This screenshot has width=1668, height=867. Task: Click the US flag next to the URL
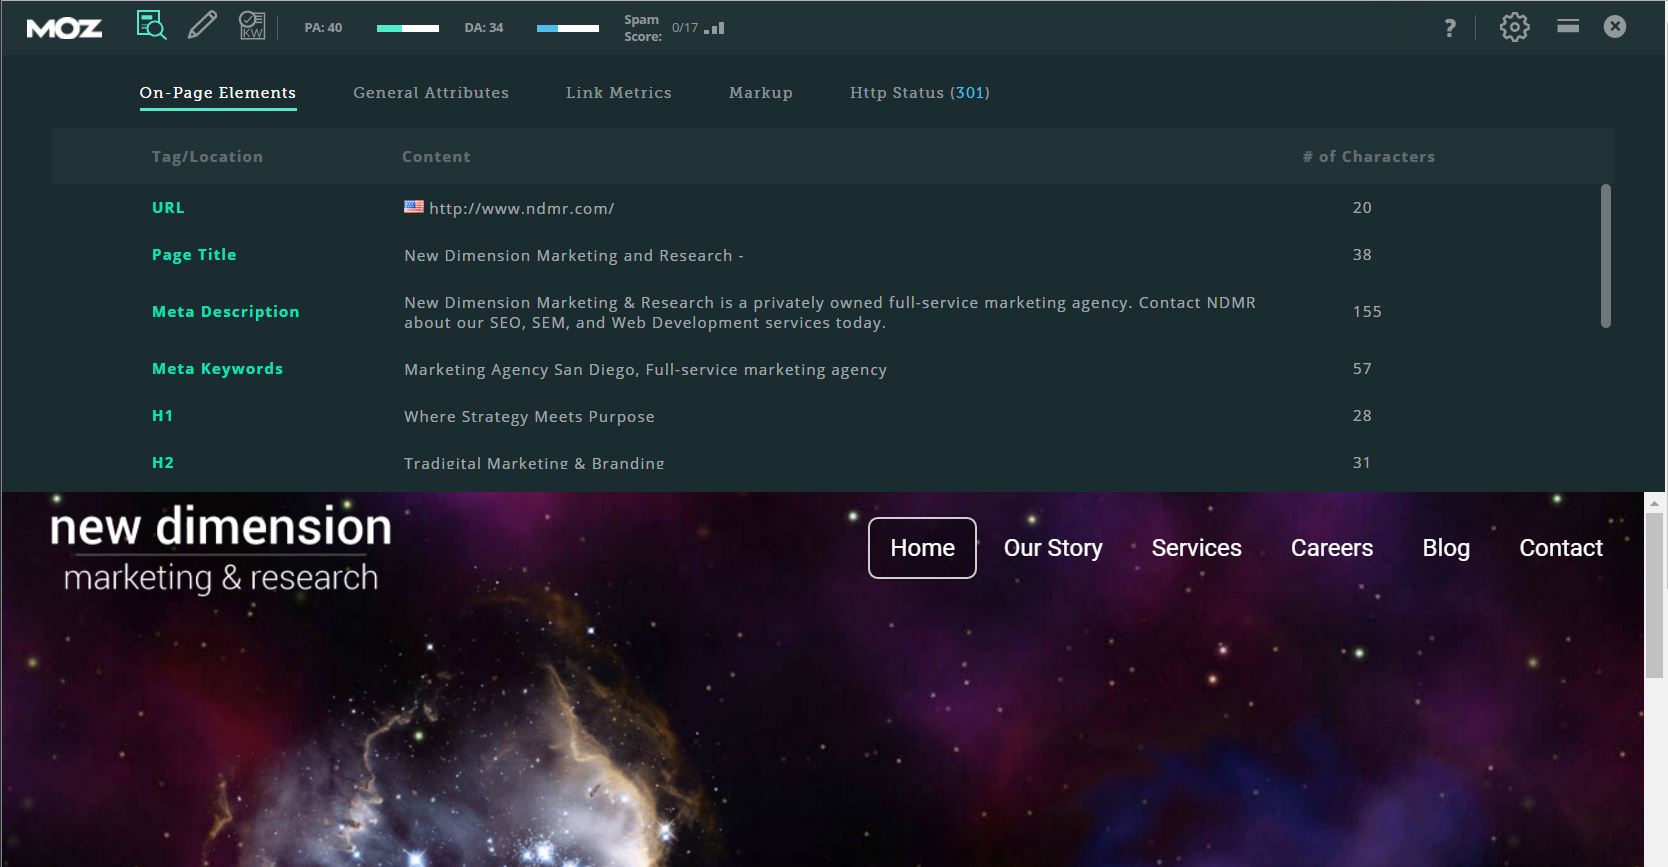pos(414,207)
